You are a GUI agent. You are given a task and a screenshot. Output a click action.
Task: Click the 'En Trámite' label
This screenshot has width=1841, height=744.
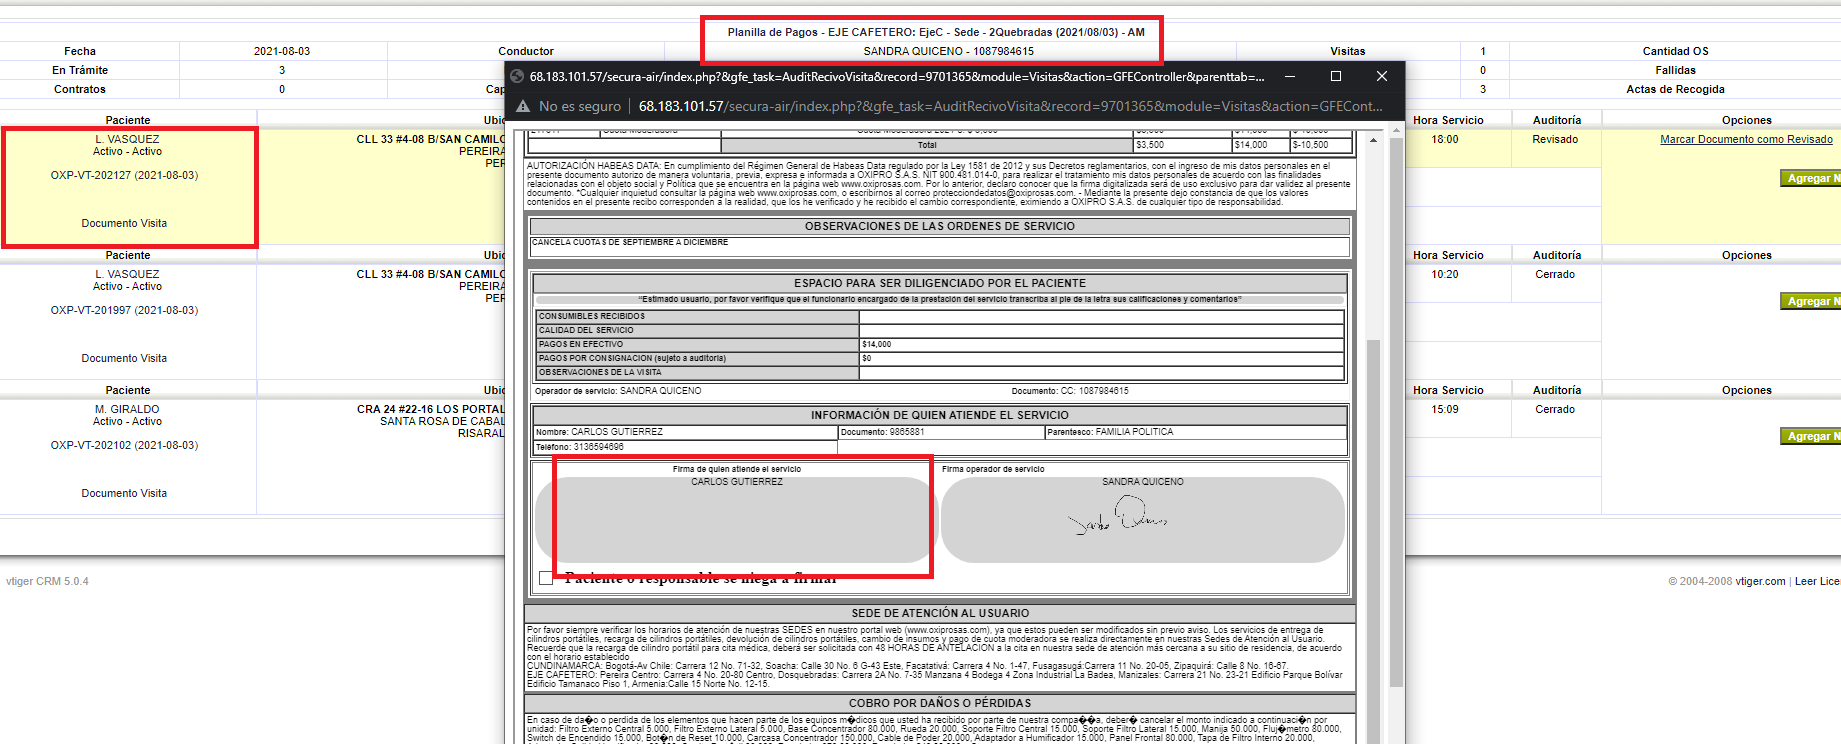(x=80, y=70)
